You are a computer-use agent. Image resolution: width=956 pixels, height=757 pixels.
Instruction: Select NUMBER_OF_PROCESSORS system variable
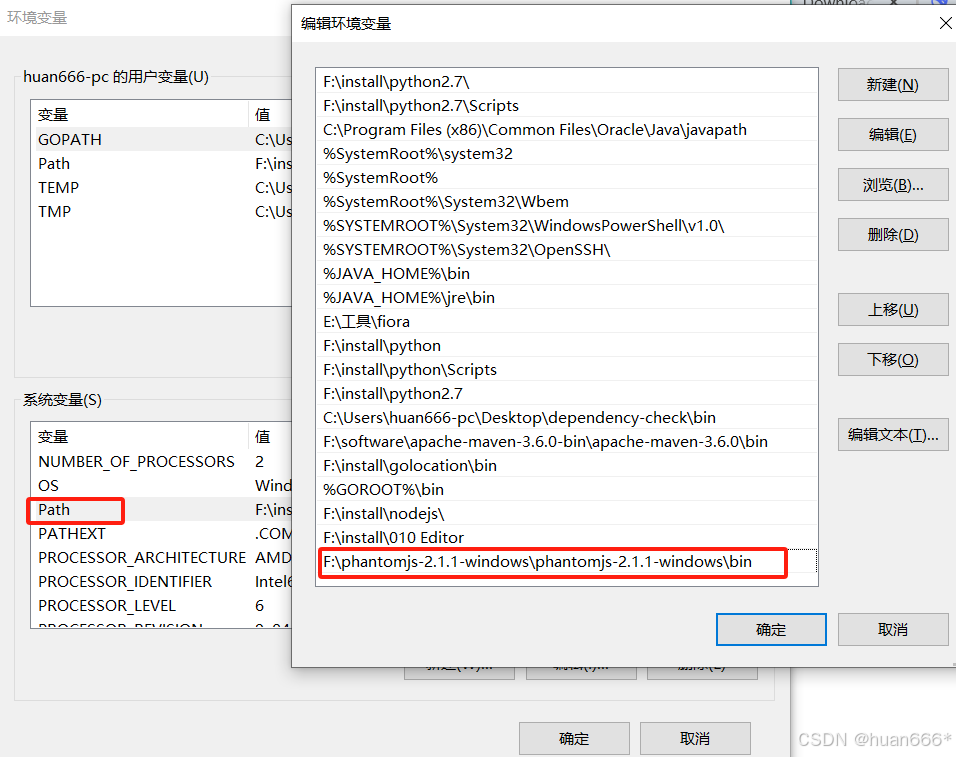point(162,462)
